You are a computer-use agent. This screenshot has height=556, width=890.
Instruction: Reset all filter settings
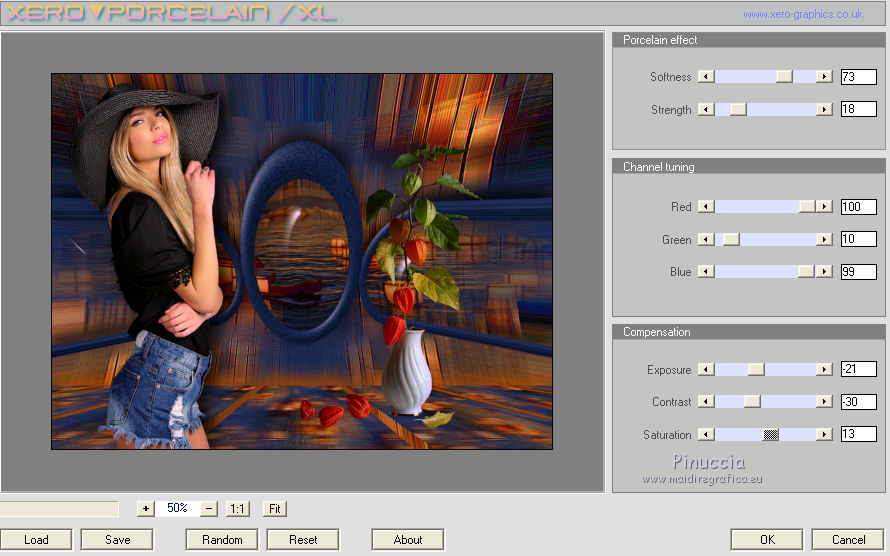[x=303, y=540]
